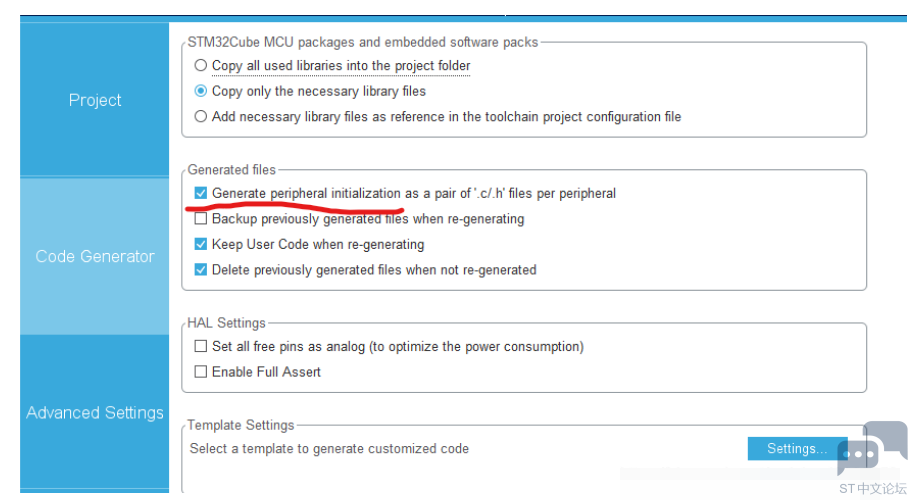Toggle Generate peripheral initialization as '.c/.h' pair
The width and height of the screenshot is (916, 504).
pyautogui.click(x=201, y=193)
